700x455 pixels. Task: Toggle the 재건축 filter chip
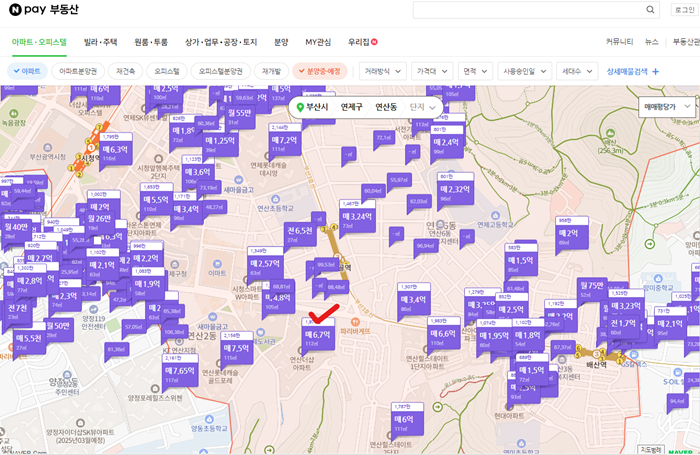125,71
